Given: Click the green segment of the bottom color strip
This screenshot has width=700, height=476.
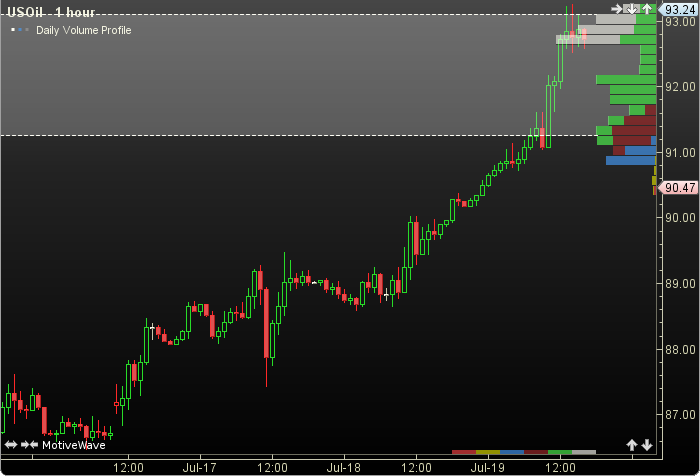Looking at the screenshot, I should [x=560, y=452].
